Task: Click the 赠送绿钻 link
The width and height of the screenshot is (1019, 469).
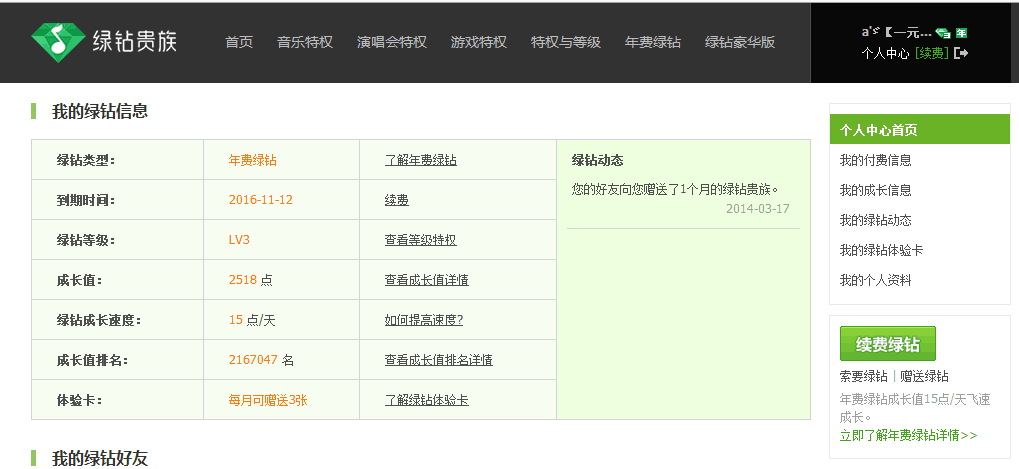Action: point(924,377)
